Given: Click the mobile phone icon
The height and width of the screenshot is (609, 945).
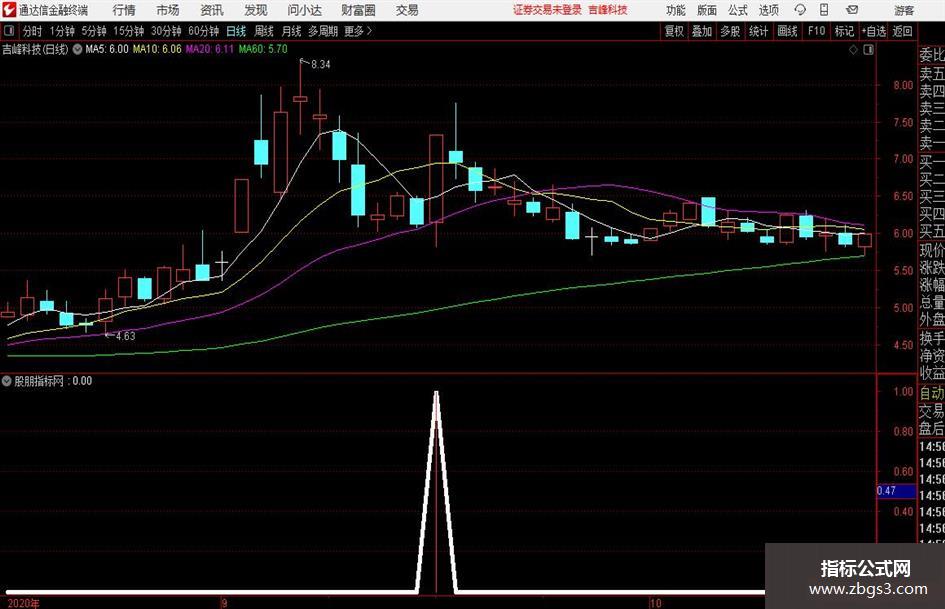Looking at the screenshot, I should 824,10.
